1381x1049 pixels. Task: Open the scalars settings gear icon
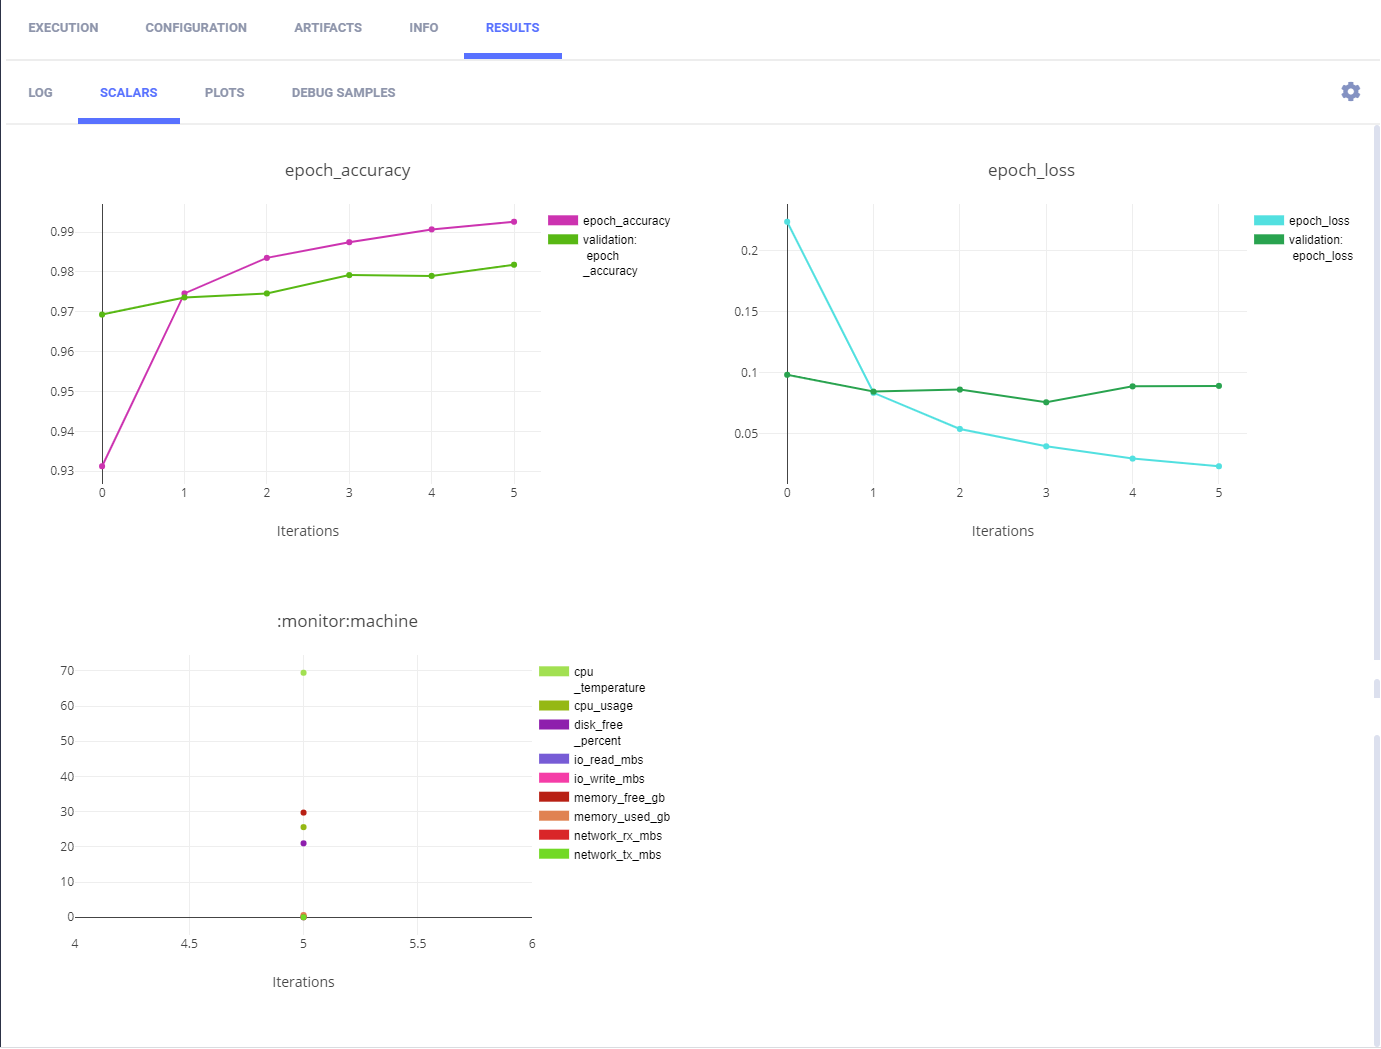[1350, 92]
